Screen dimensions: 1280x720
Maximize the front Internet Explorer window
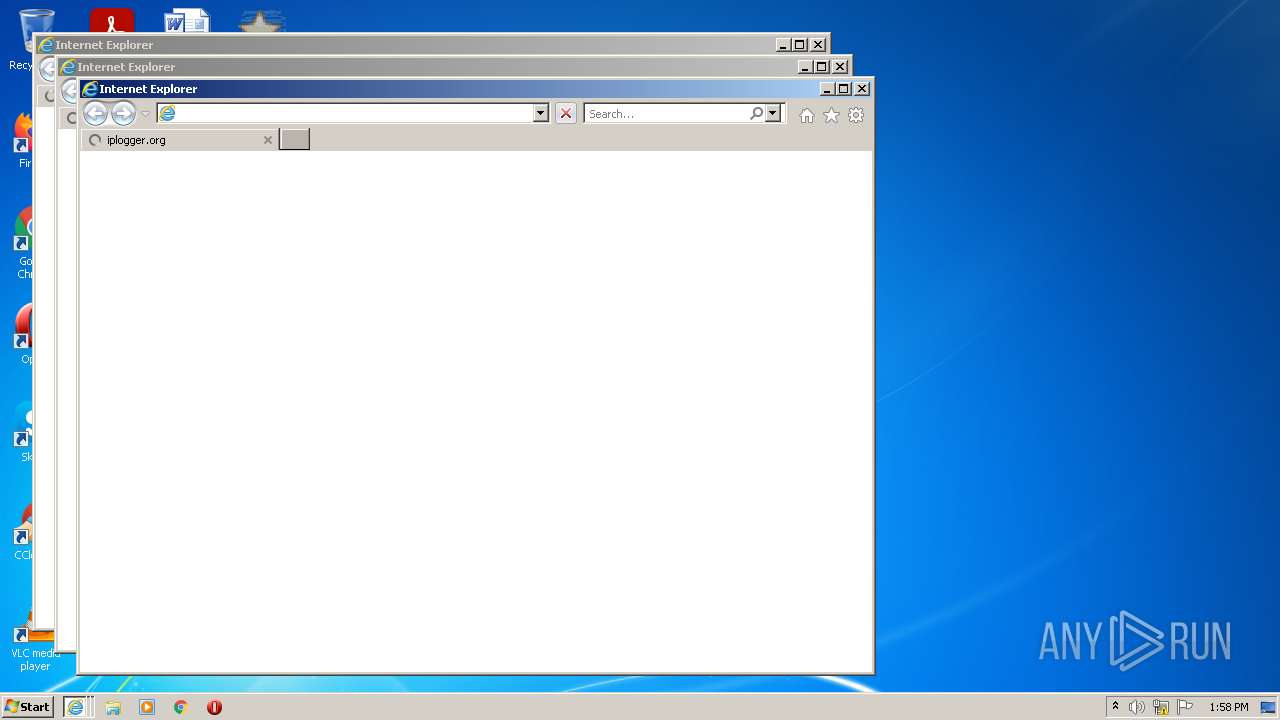tap(843, 89)
